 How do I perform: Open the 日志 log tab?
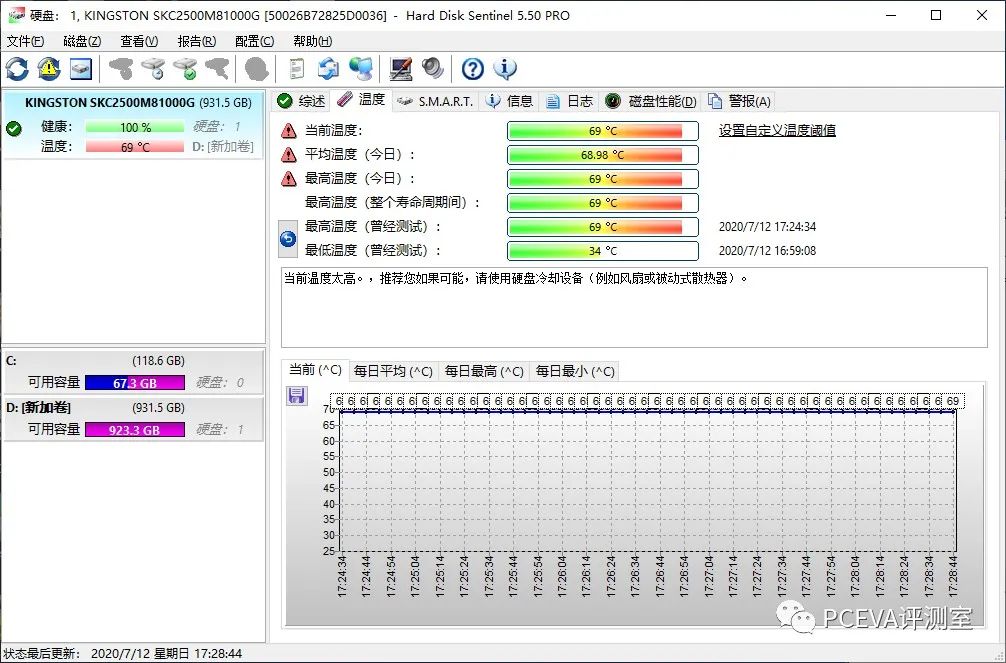pyautogui.click(x=570, y=101)
